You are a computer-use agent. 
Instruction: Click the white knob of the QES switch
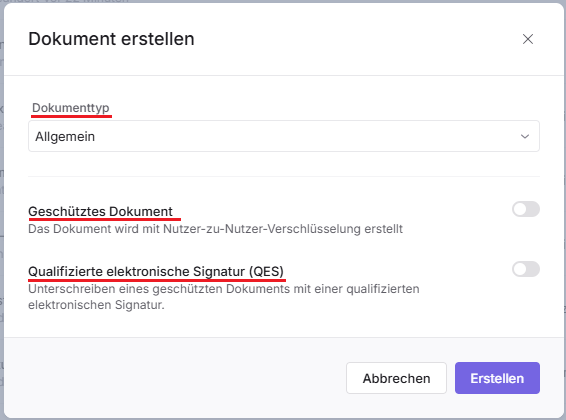(x=520, y=269)
